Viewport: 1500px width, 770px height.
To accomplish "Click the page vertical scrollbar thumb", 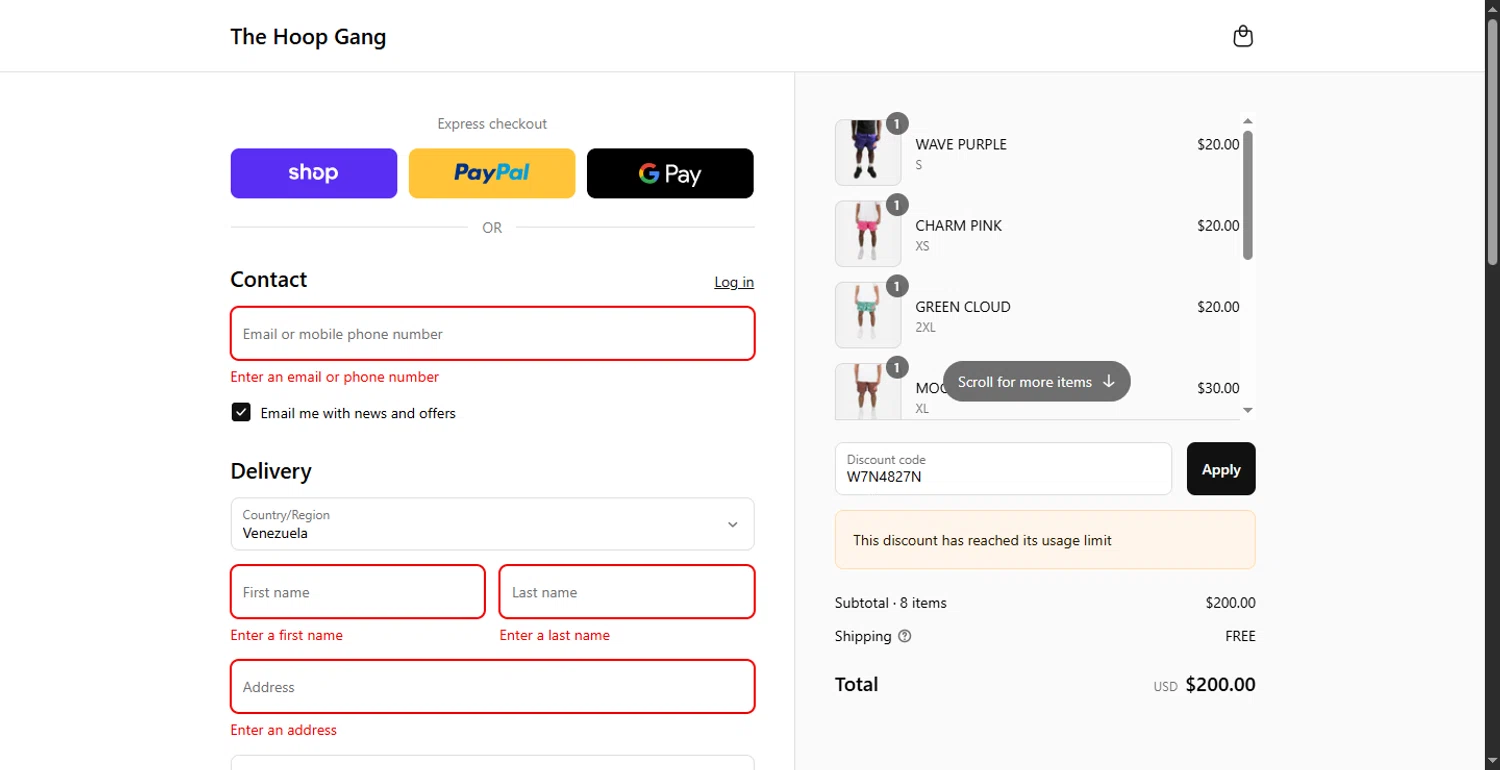I will coord(1492,144).
